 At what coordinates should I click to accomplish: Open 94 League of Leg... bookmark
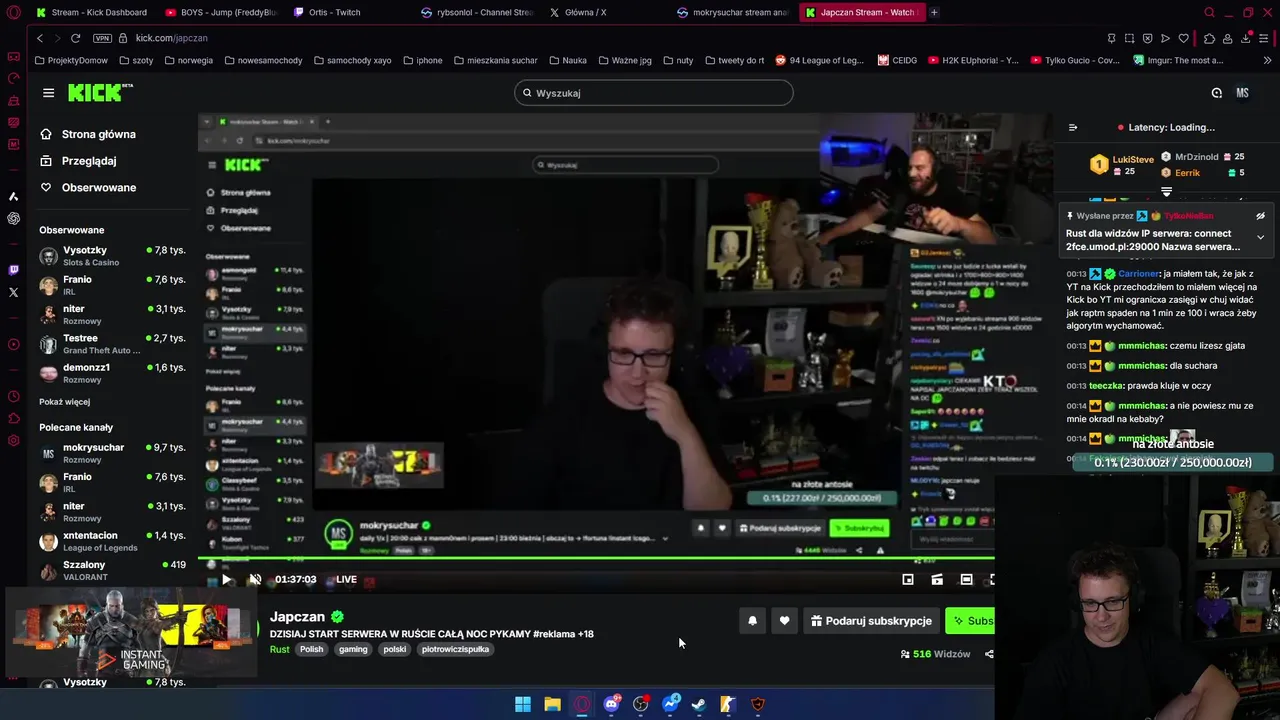(820, 60)
